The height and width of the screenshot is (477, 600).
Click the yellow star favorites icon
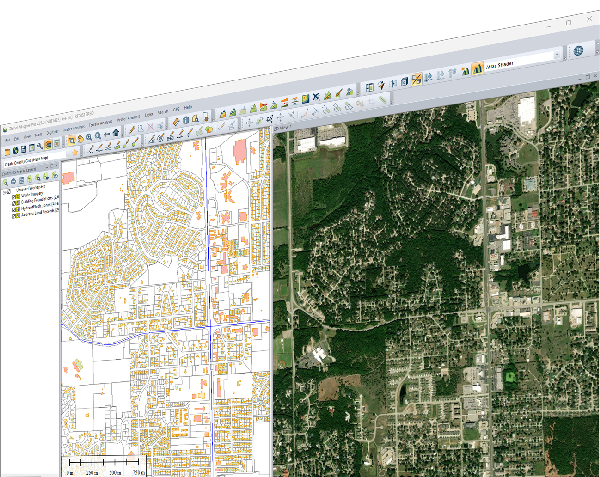(x=75, y=153)
